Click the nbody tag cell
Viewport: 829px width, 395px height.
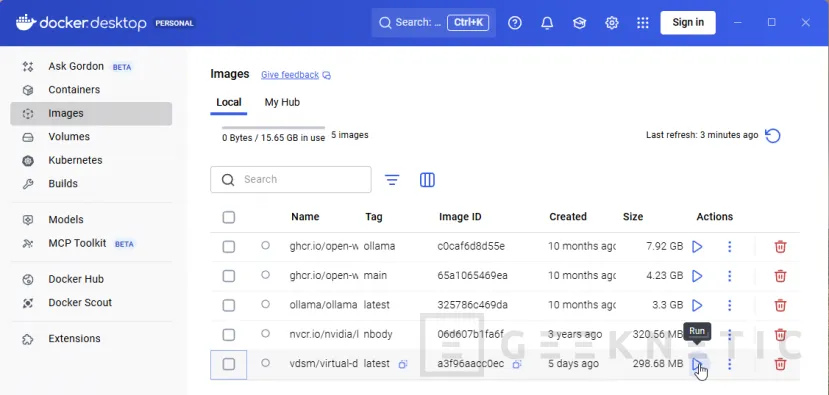coord(378,335)
